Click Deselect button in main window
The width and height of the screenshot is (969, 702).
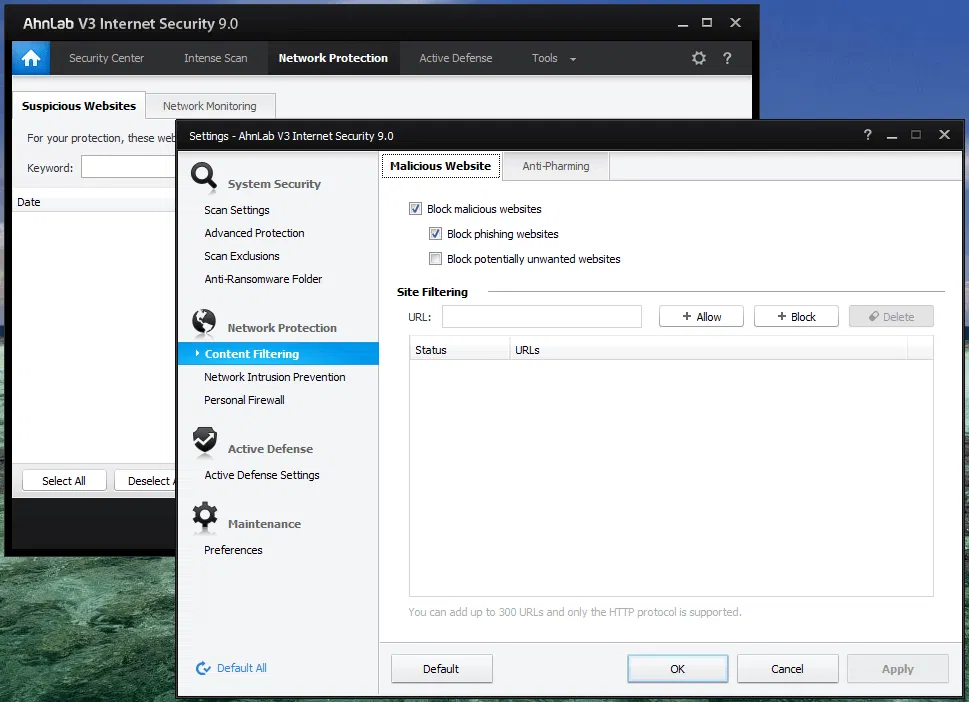pos(145,481)
